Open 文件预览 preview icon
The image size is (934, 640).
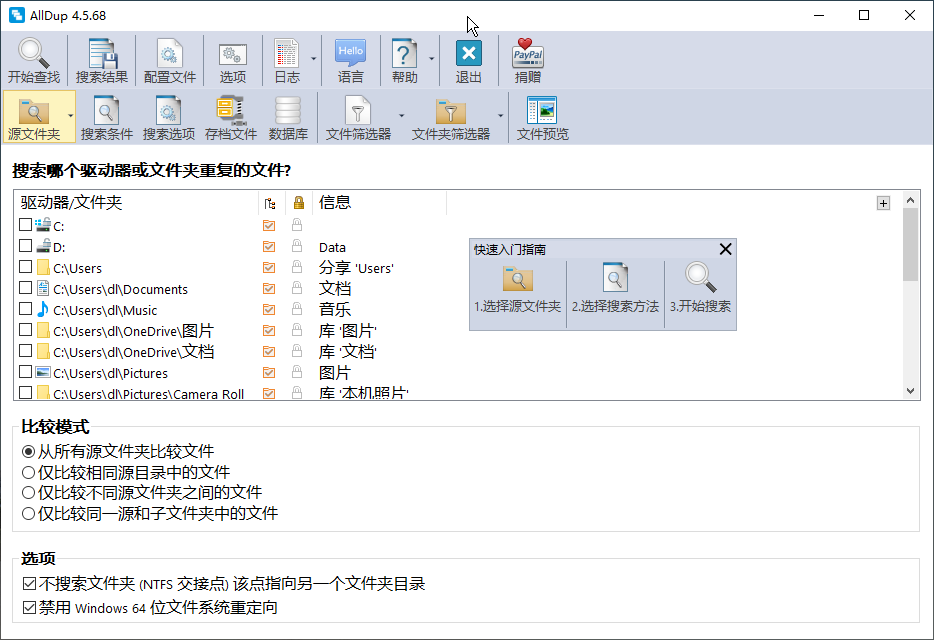(x=542, y=111)
